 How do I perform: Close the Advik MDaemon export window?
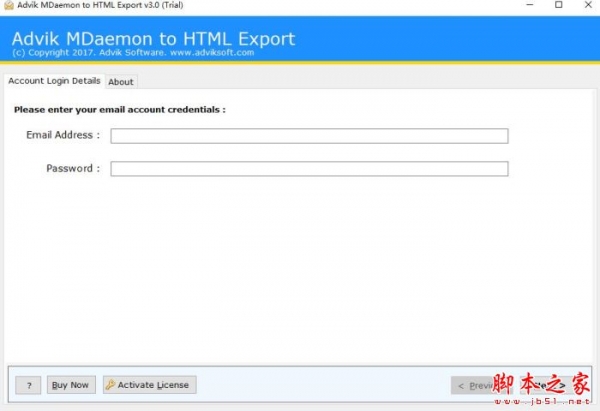pos(588,5)
